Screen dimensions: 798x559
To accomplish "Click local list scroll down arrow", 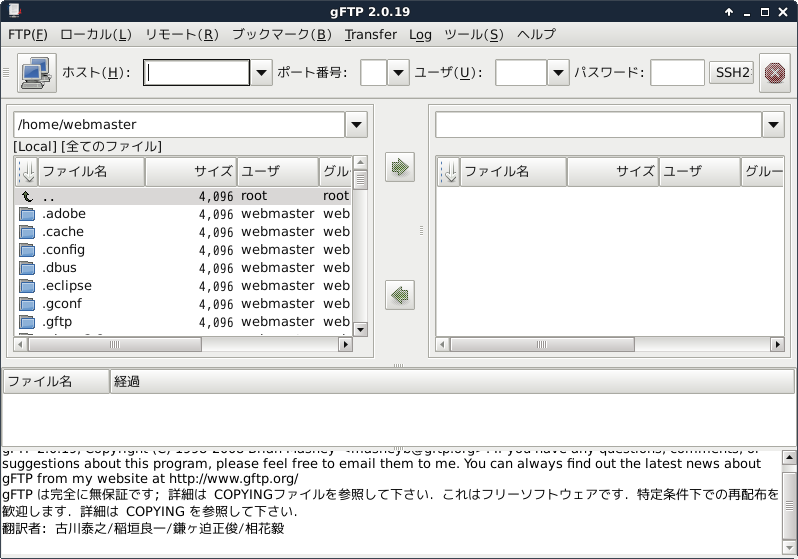I will 360,329.
